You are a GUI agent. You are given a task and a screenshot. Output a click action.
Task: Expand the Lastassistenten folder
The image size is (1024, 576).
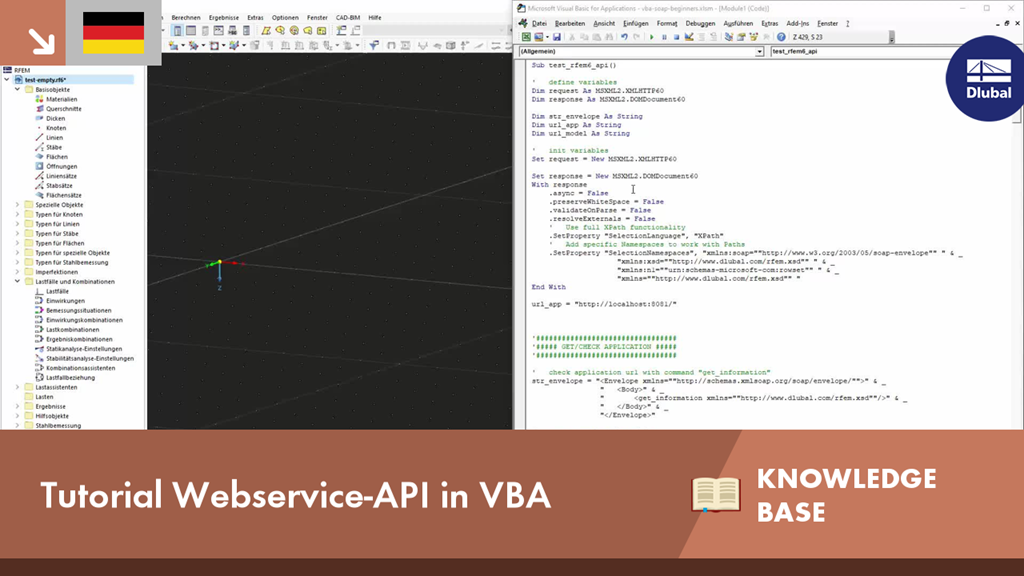point(18,387)
